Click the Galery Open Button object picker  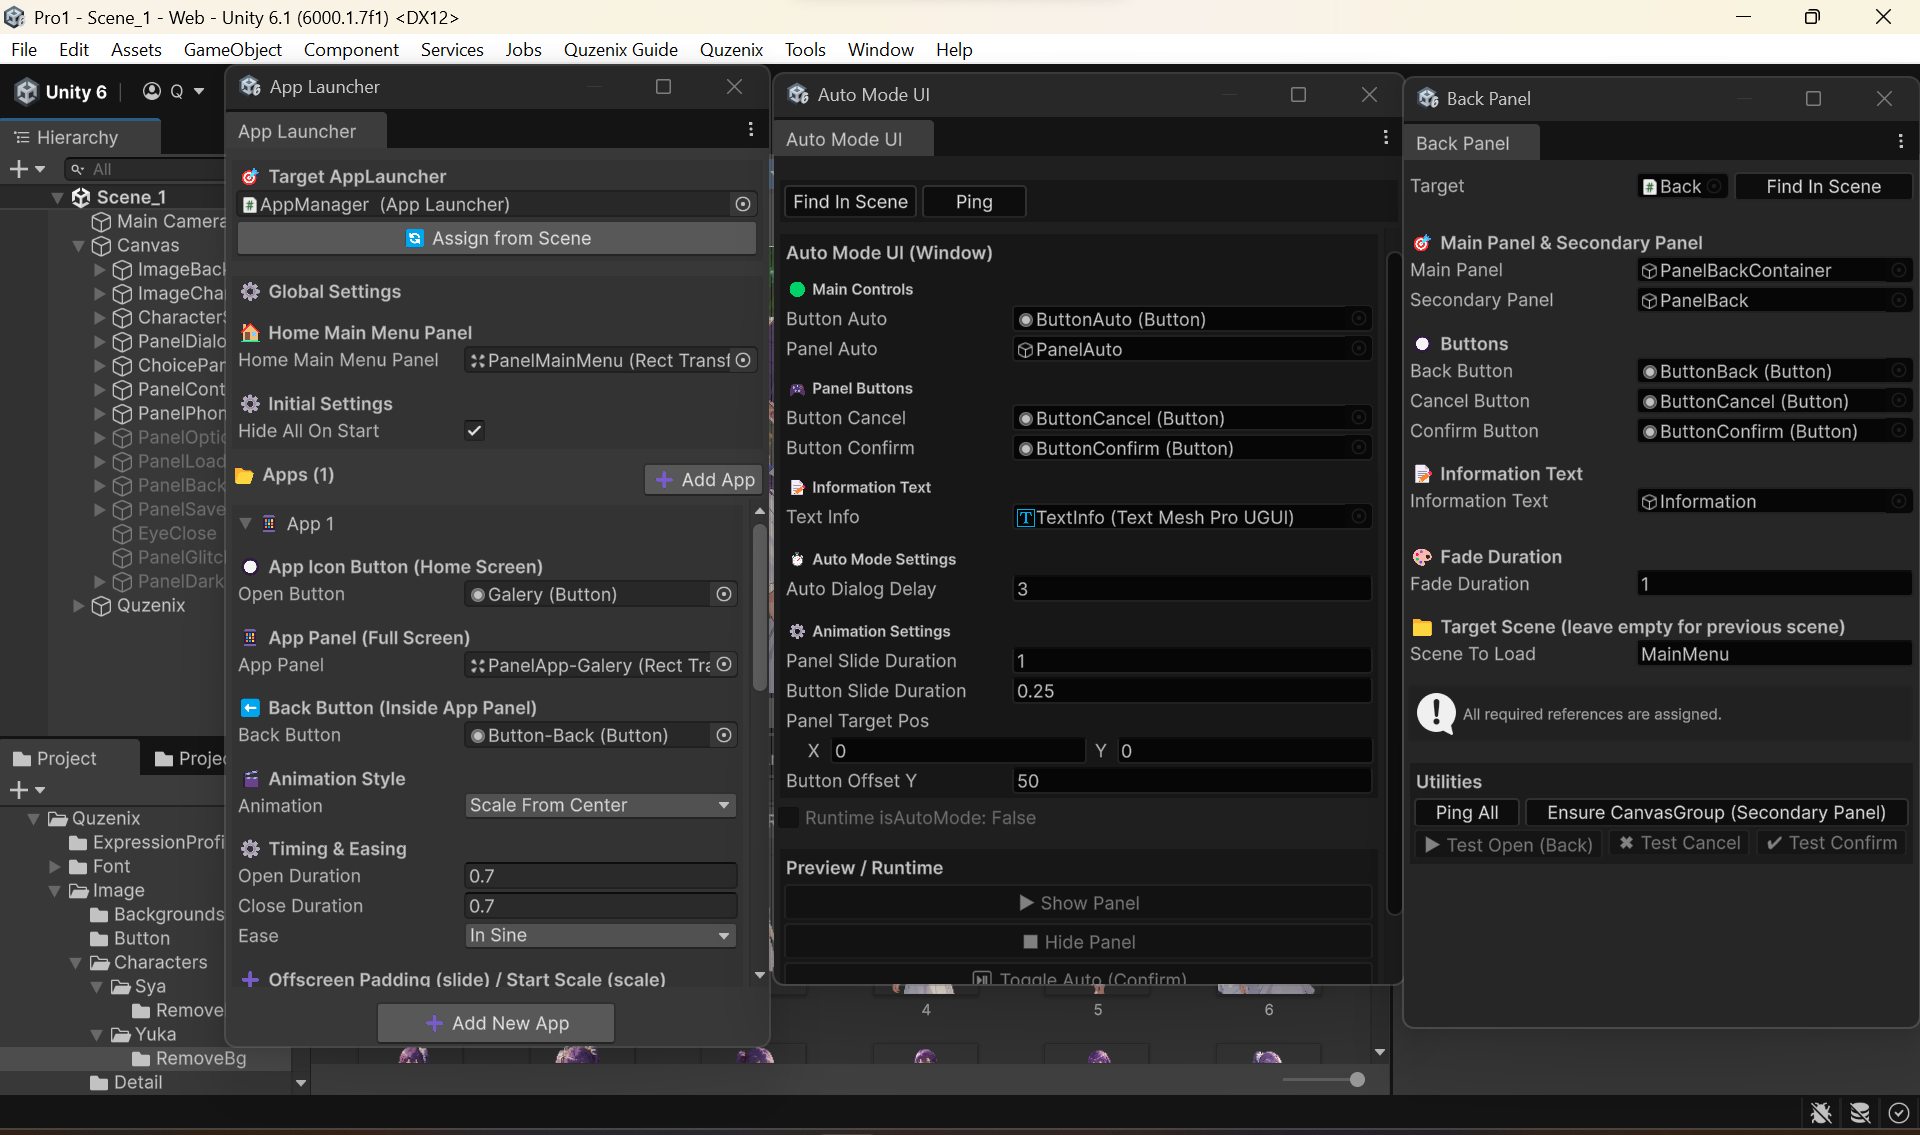pyautogui.click(x=723, y=594)
